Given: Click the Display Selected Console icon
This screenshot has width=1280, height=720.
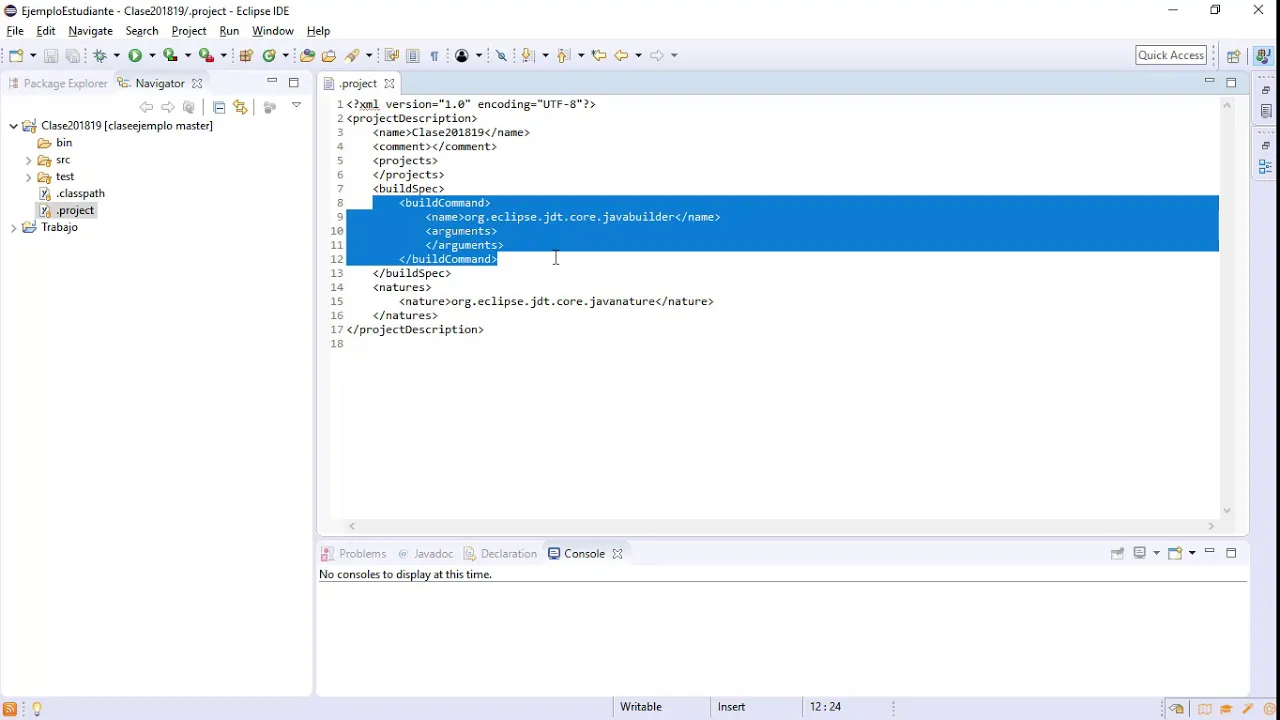Looking at the screenshot, I should [1139, 553].
